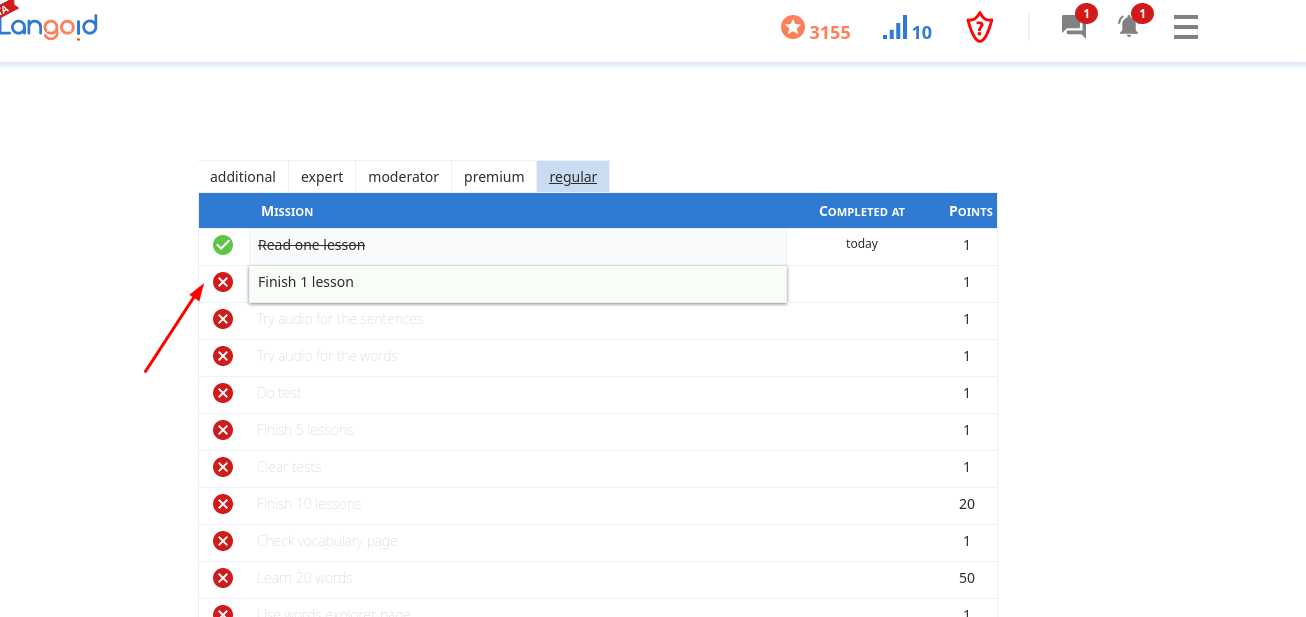This screenshot has width=1306, height=617.
Task: Click the Points column header
Action: 971,211
